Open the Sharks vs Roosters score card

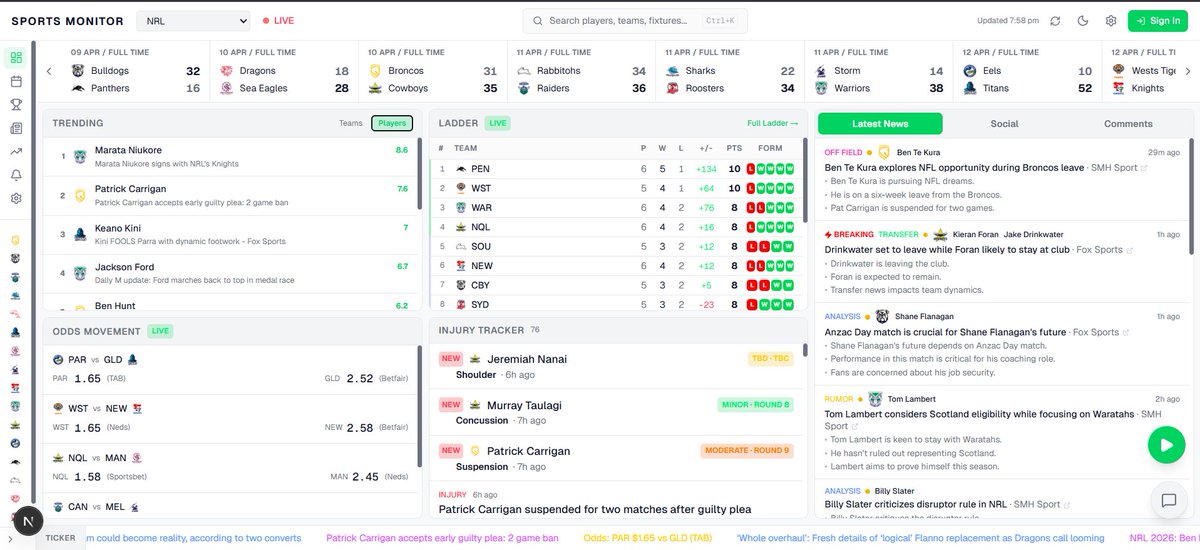(x=731, y=71)
